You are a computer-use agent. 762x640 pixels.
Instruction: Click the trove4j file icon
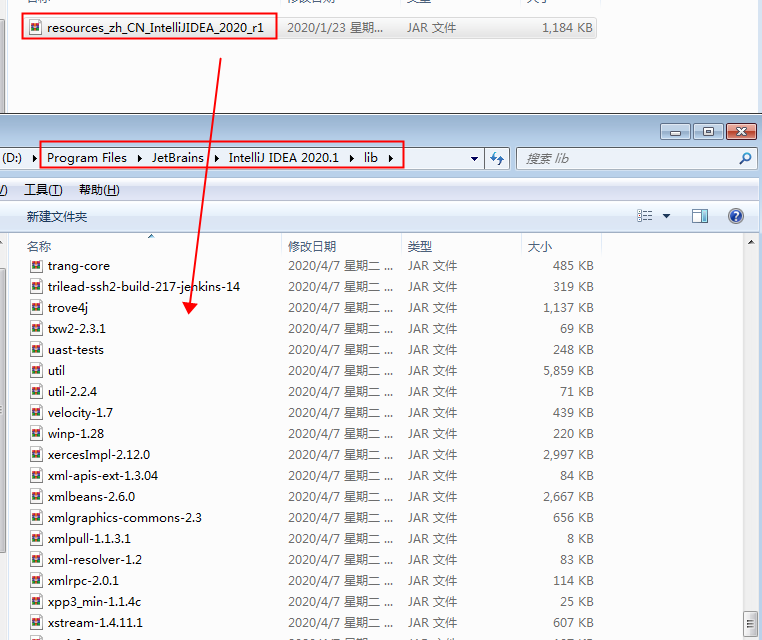click(x=36, y=308)
